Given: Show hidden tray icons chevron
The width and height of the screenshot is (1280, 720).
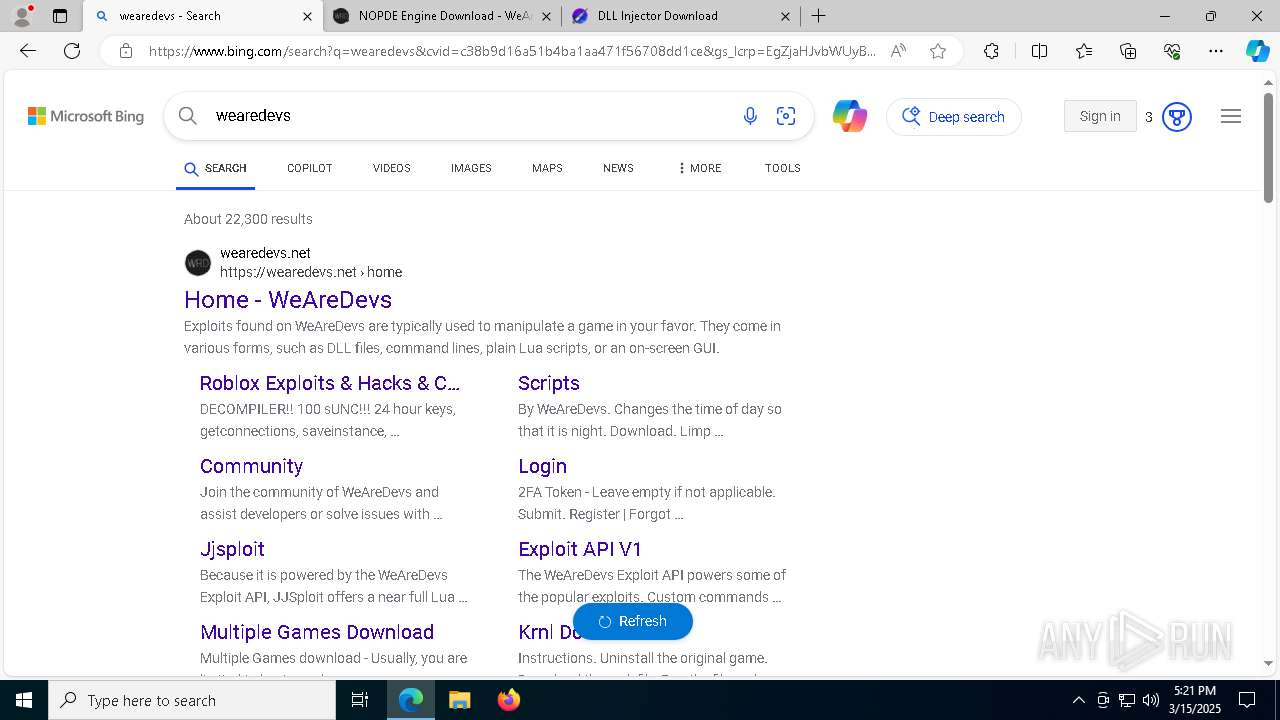Looking at the screenshot, I should [x=1078, y=700].
